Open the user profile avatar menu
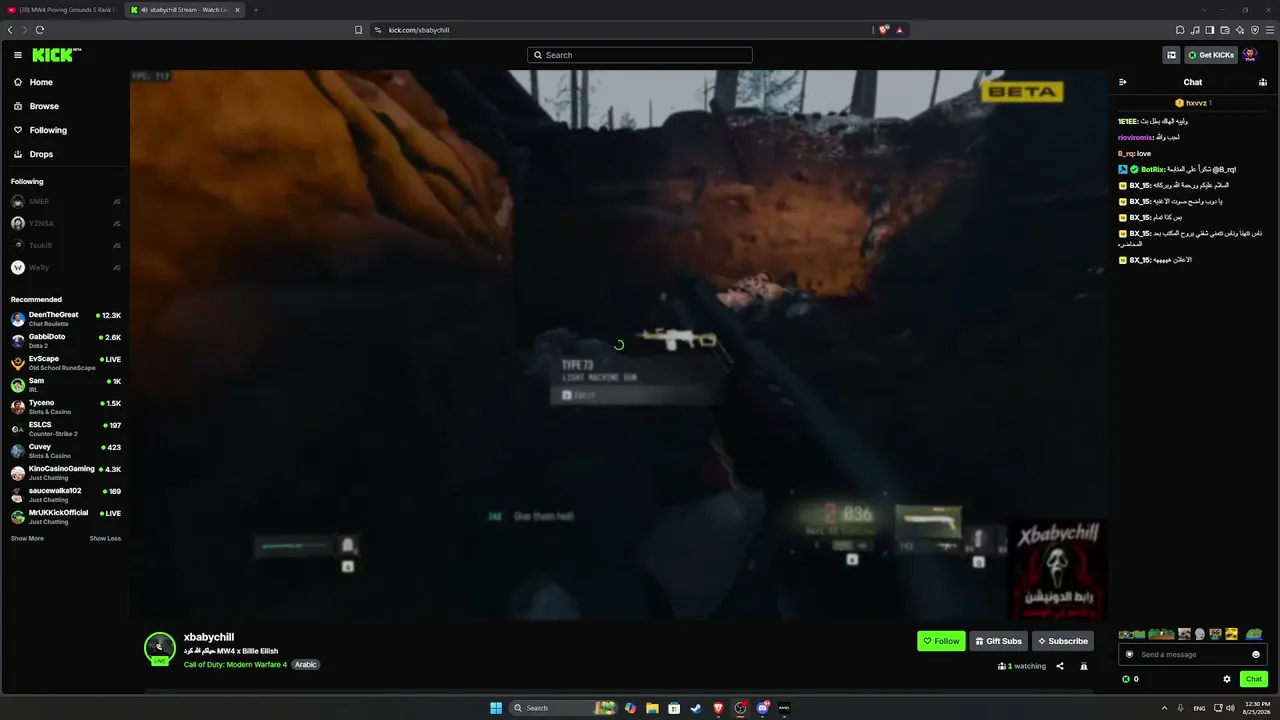 point(1250,55)
